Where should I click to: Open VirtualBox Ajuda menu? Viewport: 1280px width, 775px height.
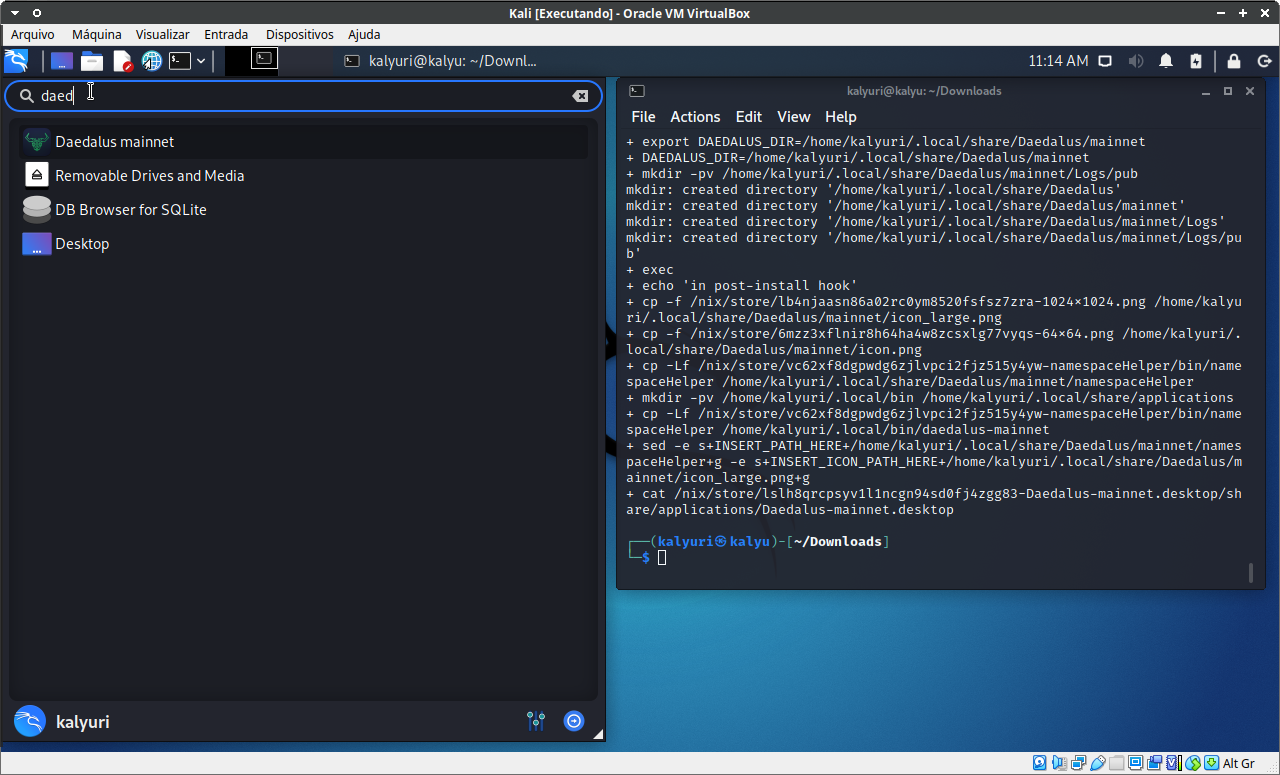(364, 34)
